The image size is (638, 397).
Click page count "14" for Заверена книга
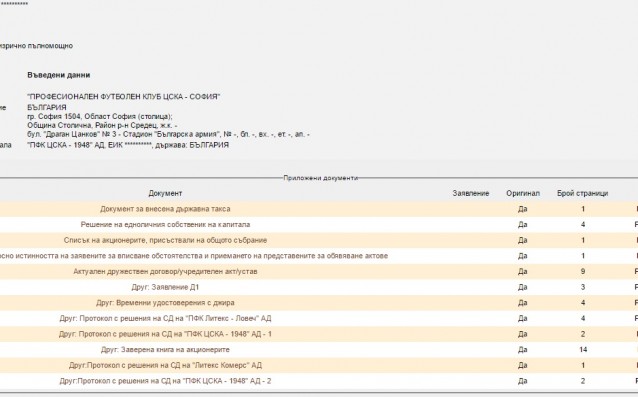[x=583, y=350]
